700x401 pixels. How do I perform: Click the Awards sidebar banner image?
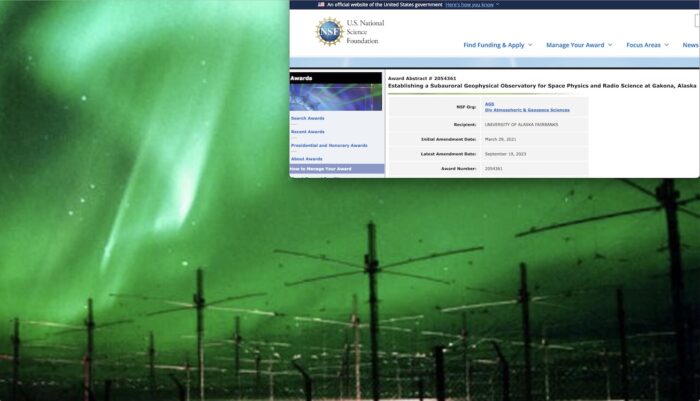[x=336, y=97]
